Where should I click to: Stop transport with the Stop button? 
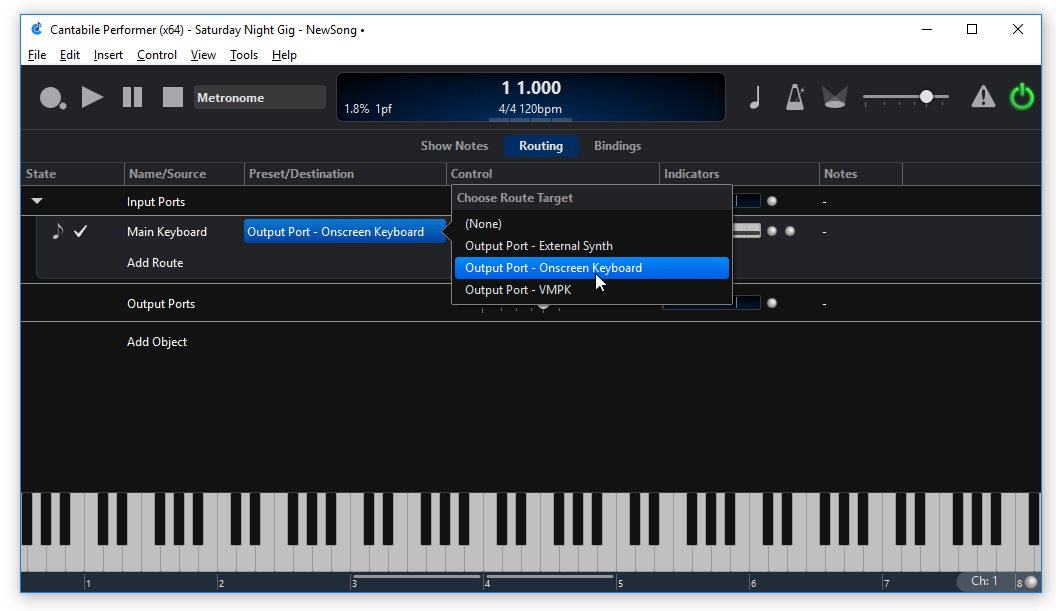tap(172, 98)
